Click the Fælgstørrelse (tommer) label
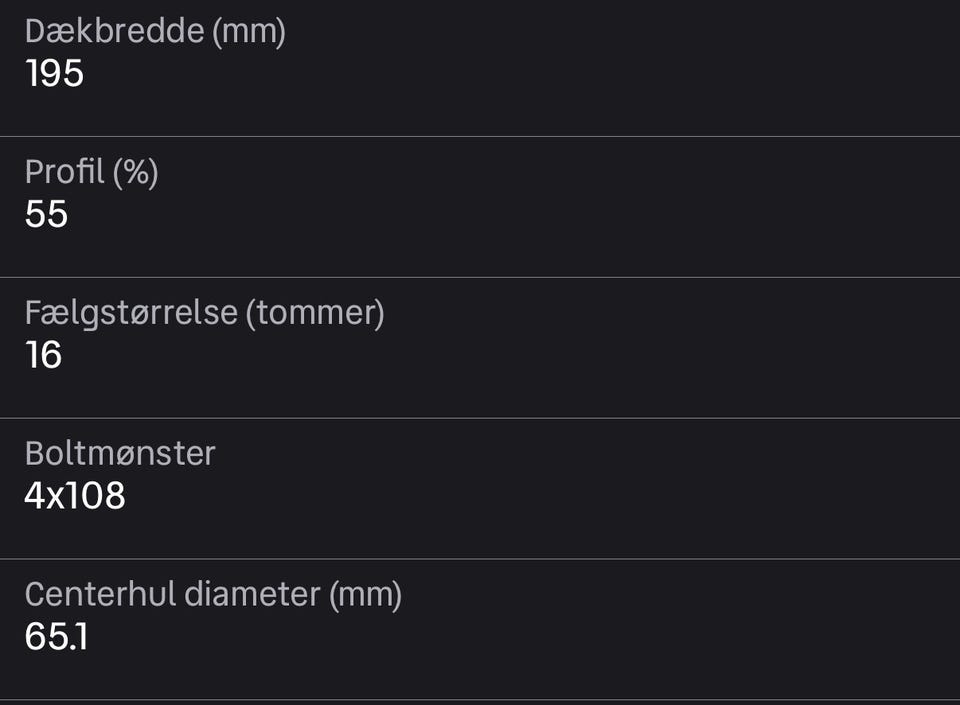 tap(204, 314)
